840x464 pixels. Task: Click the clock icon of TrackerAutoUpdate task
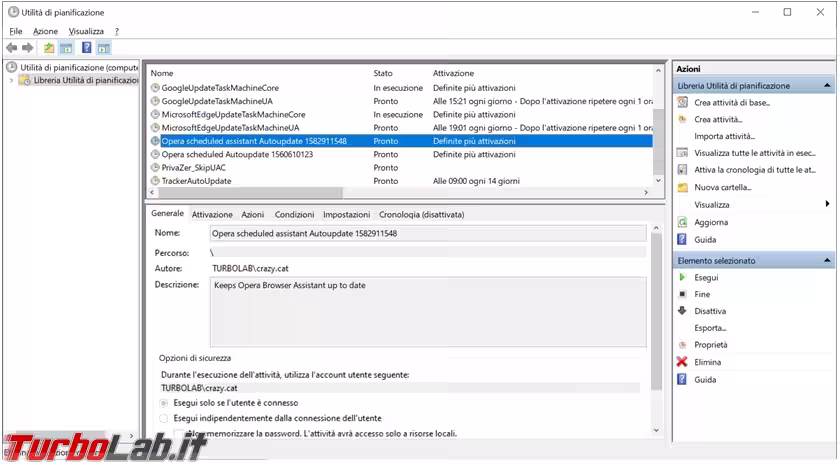[155, 181]
